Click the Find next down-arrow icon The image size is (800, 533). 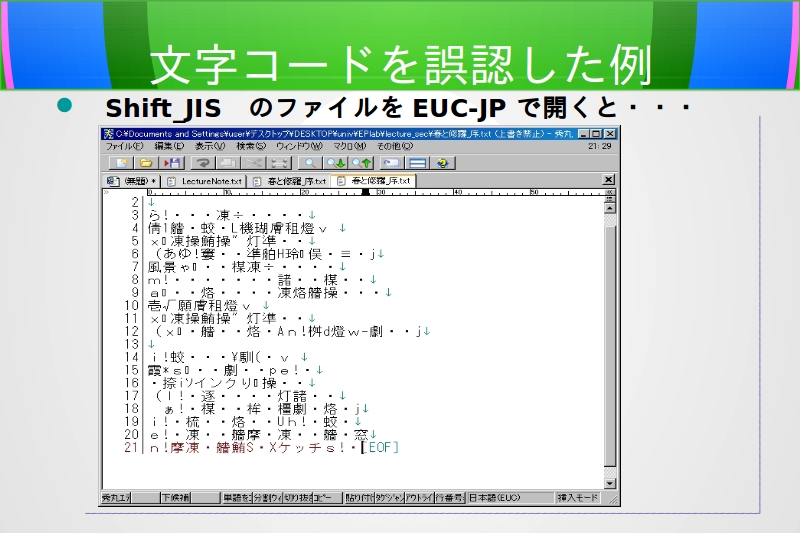click(x=336, y=162)
